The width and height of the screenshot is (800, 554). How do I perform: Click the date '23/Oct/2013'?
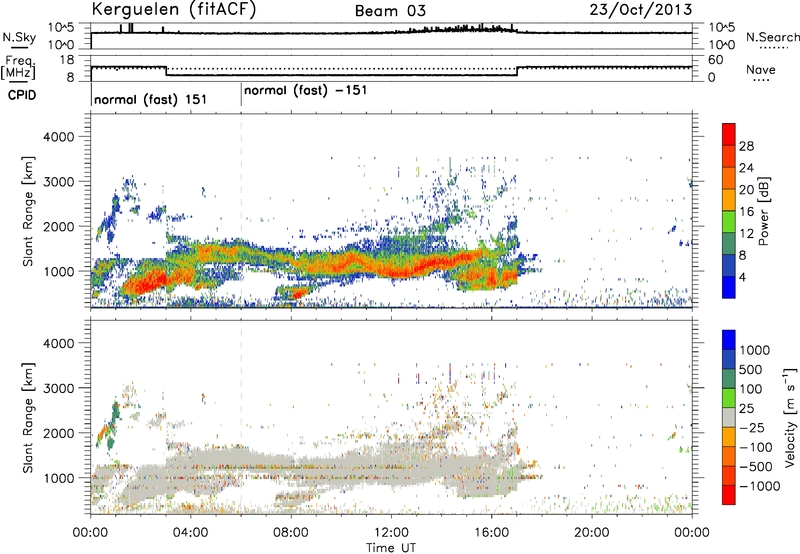pos(641,10)
